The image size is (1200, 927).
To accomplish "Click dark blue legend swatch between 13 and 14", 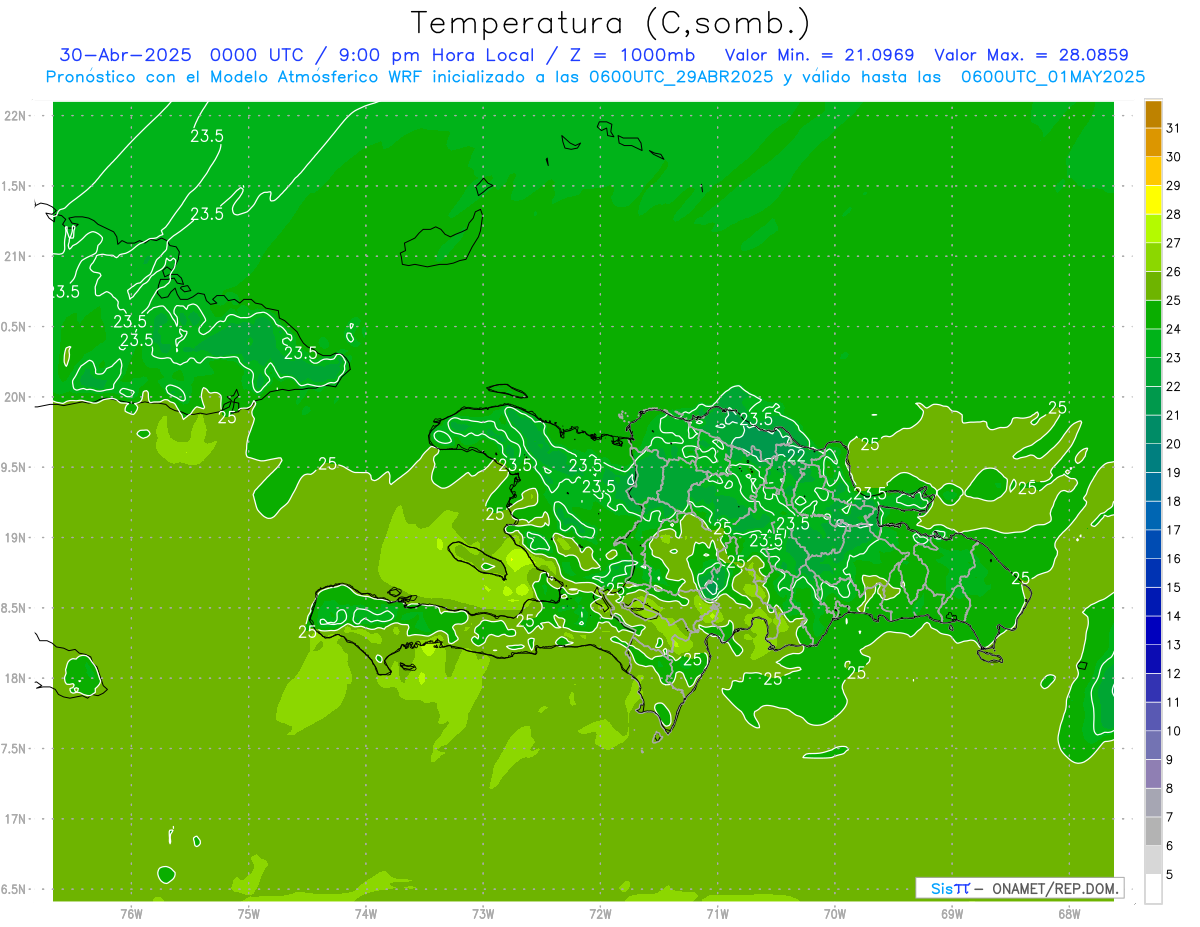I will (1153, 630).
